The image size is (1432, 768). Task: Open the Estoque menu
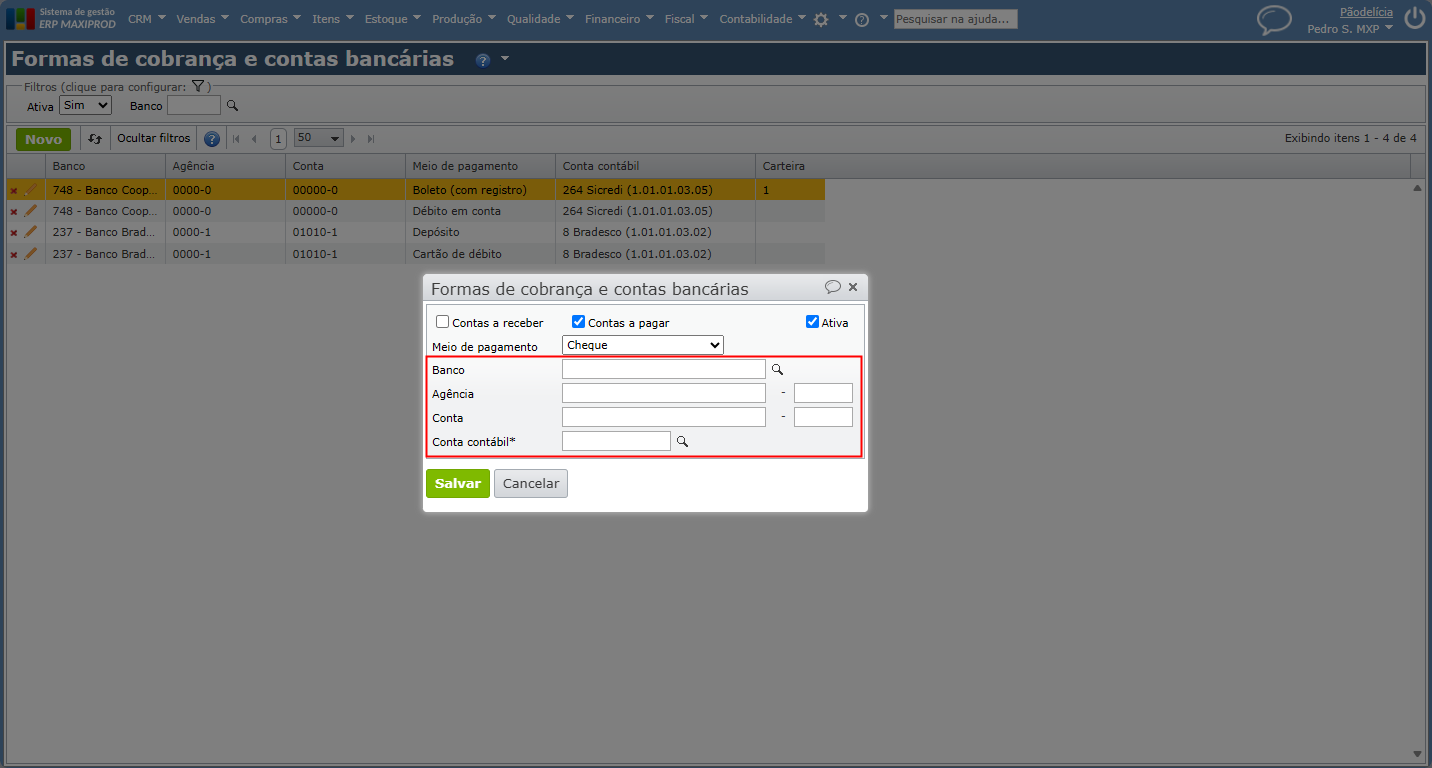(394, 19)
